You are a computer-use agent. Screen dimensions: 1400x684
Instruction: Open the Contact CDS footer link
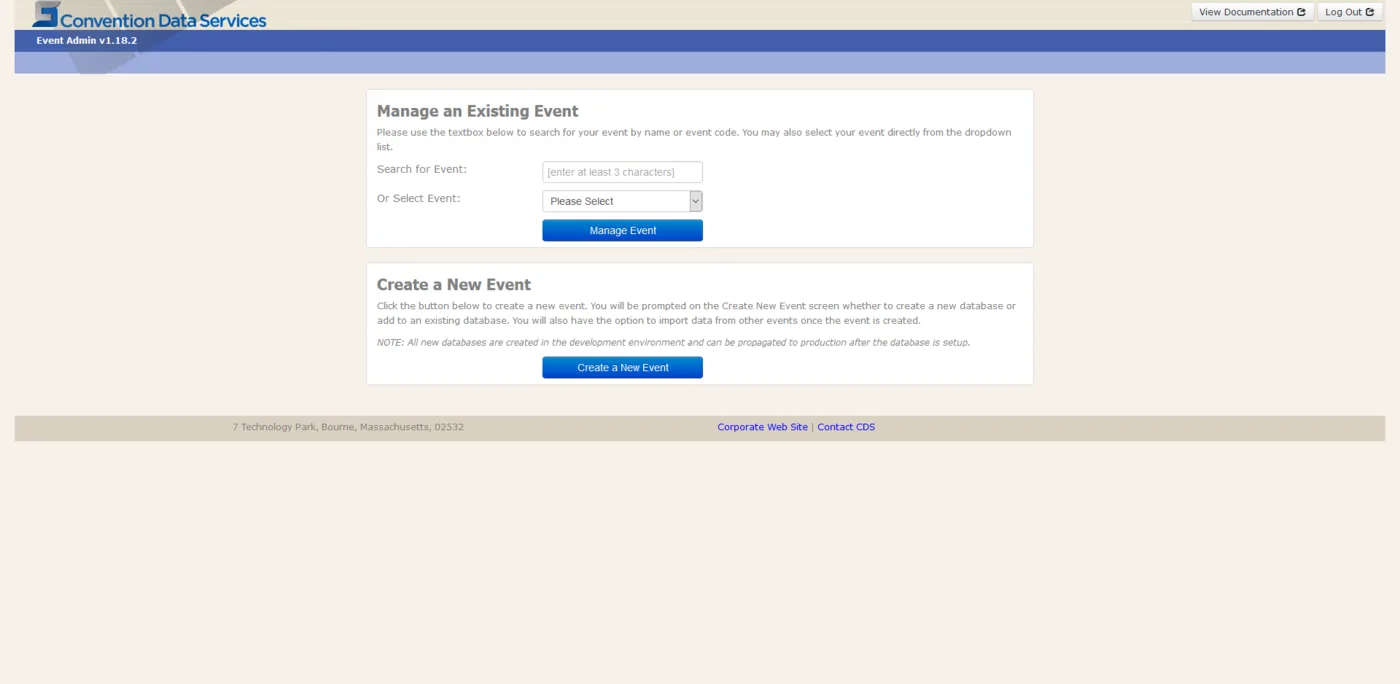(x=846, y=427)
